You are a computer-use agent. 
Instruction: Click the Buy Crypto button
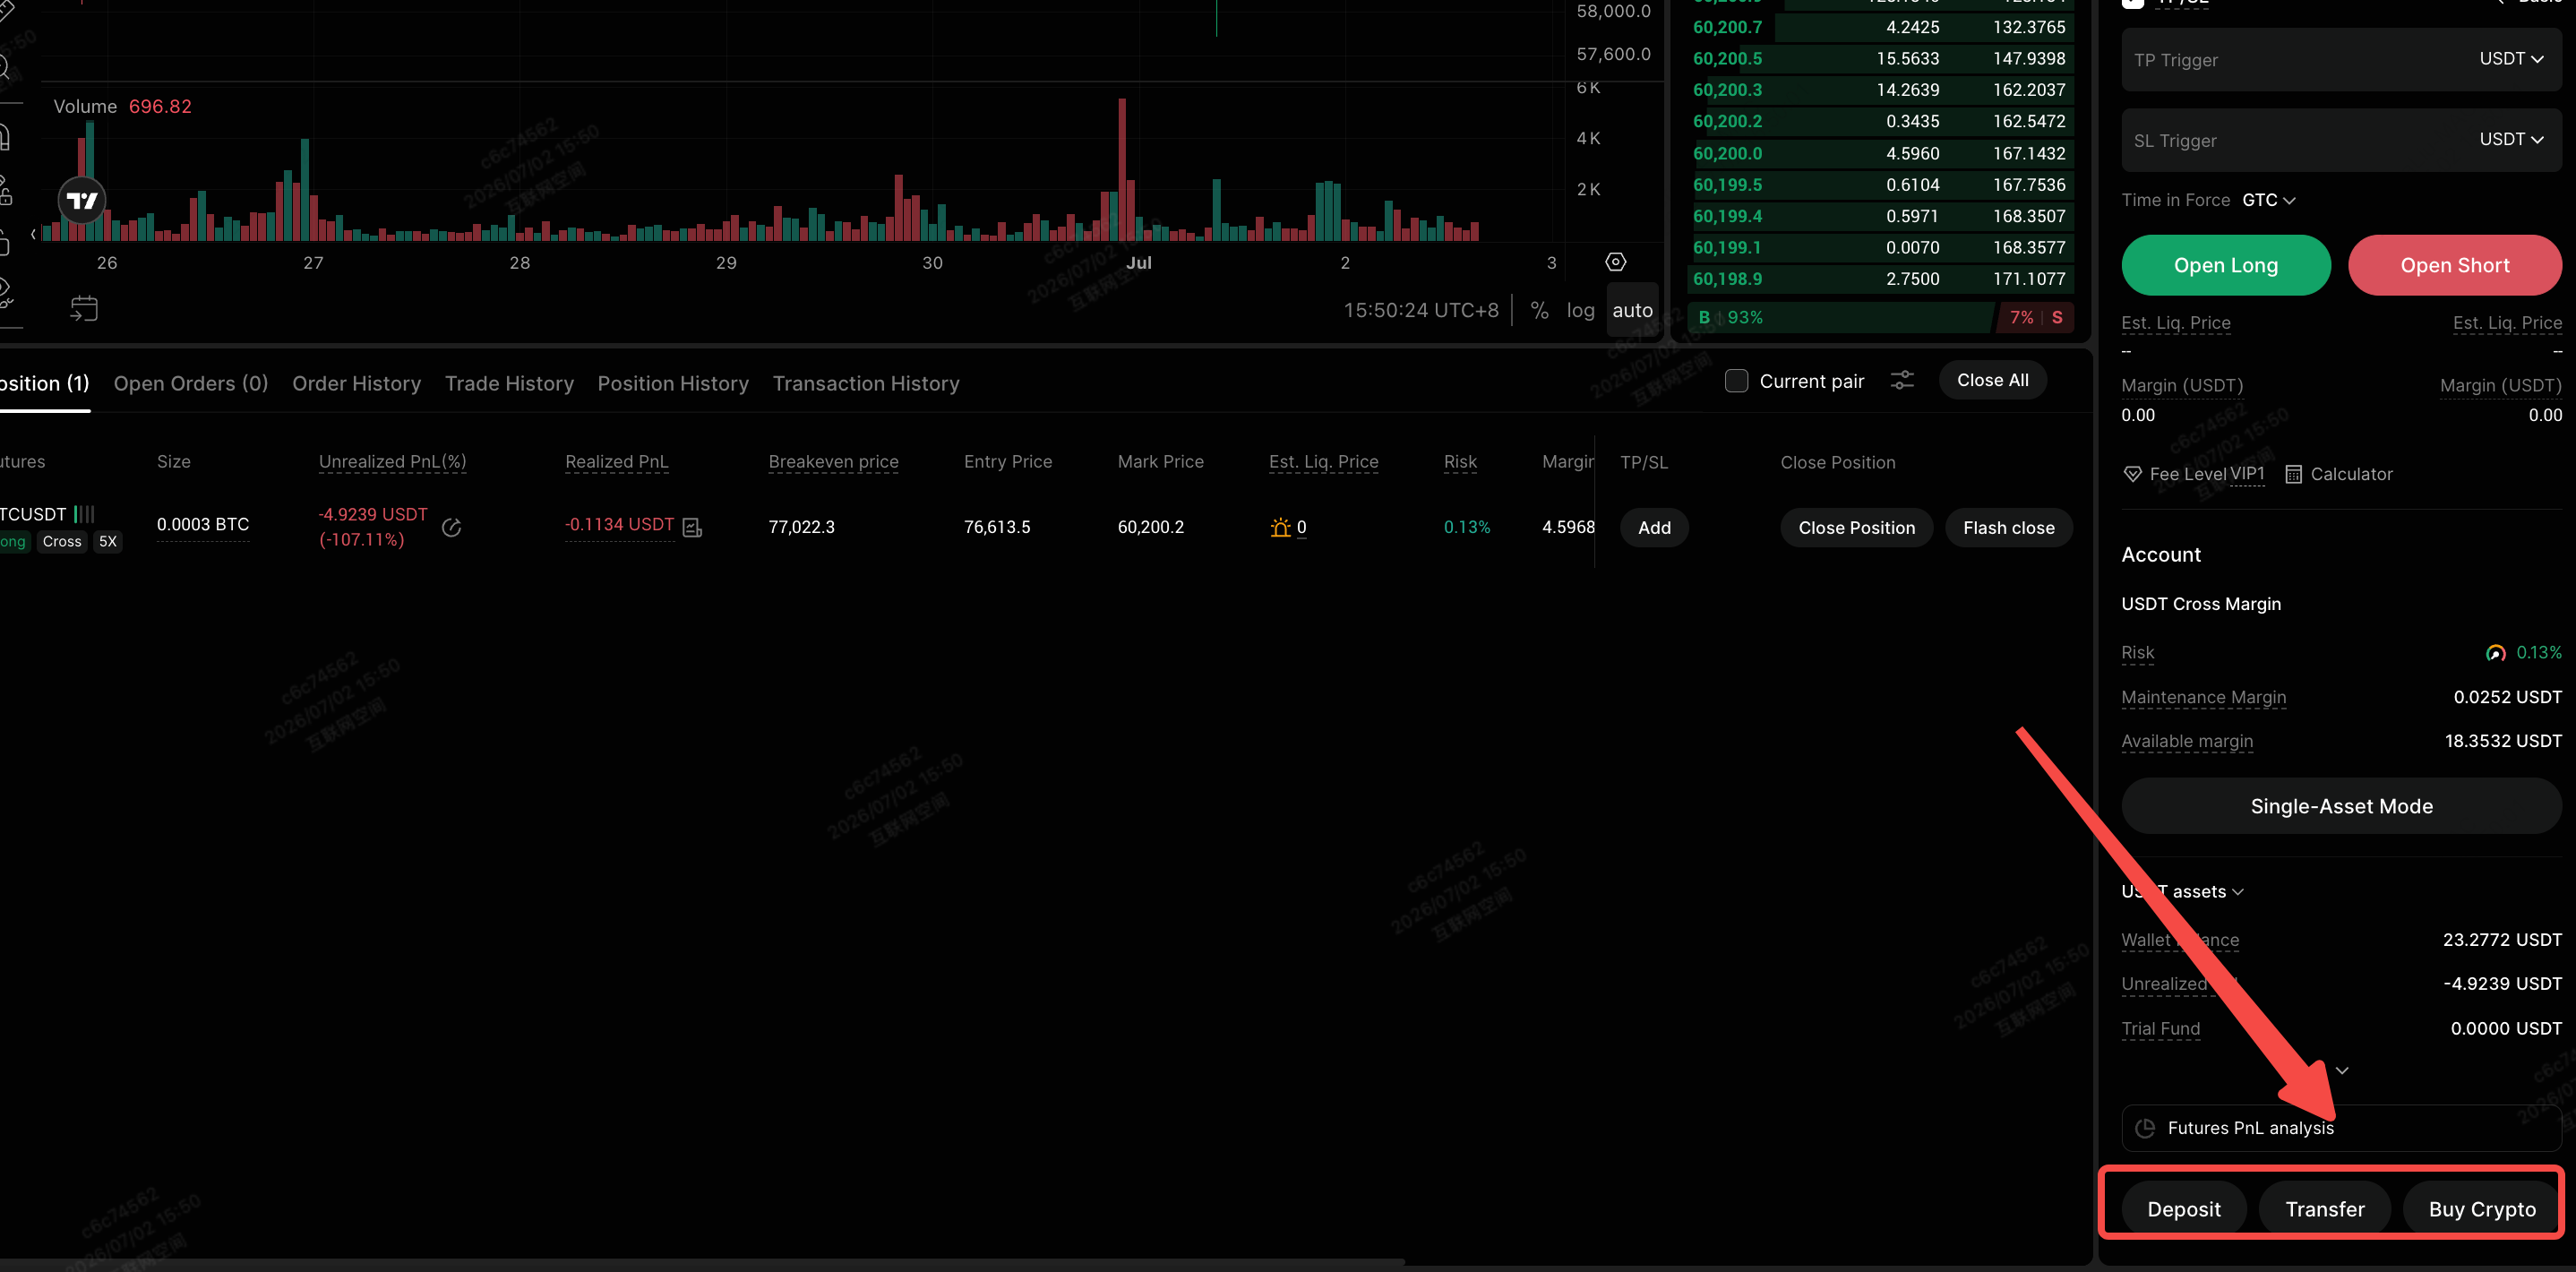(2481, 1208)
